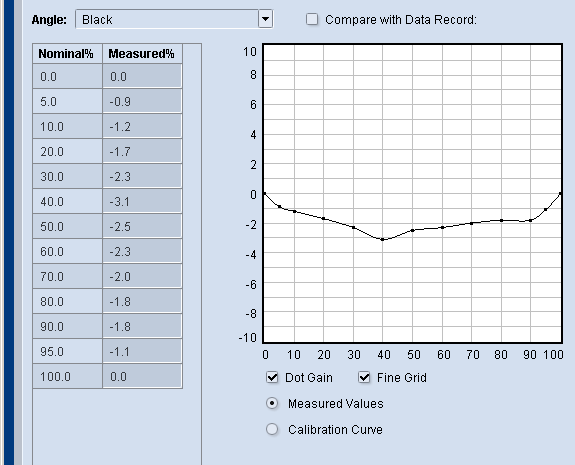
Task: Click the curve point at 20 on graph
Action: pyautogui.click(x=323, y=219)
